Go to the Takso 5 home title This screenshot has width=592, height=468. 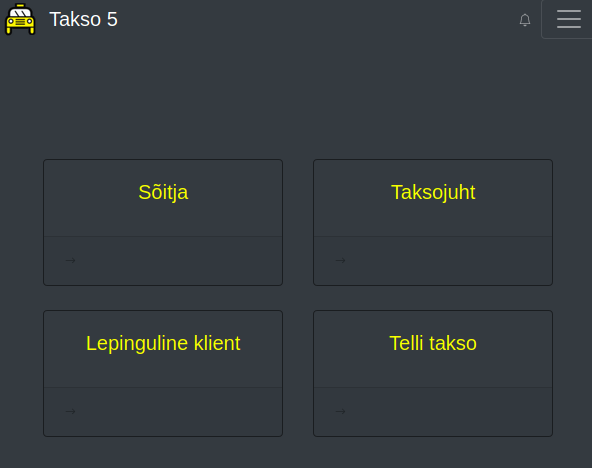[83, 19]
